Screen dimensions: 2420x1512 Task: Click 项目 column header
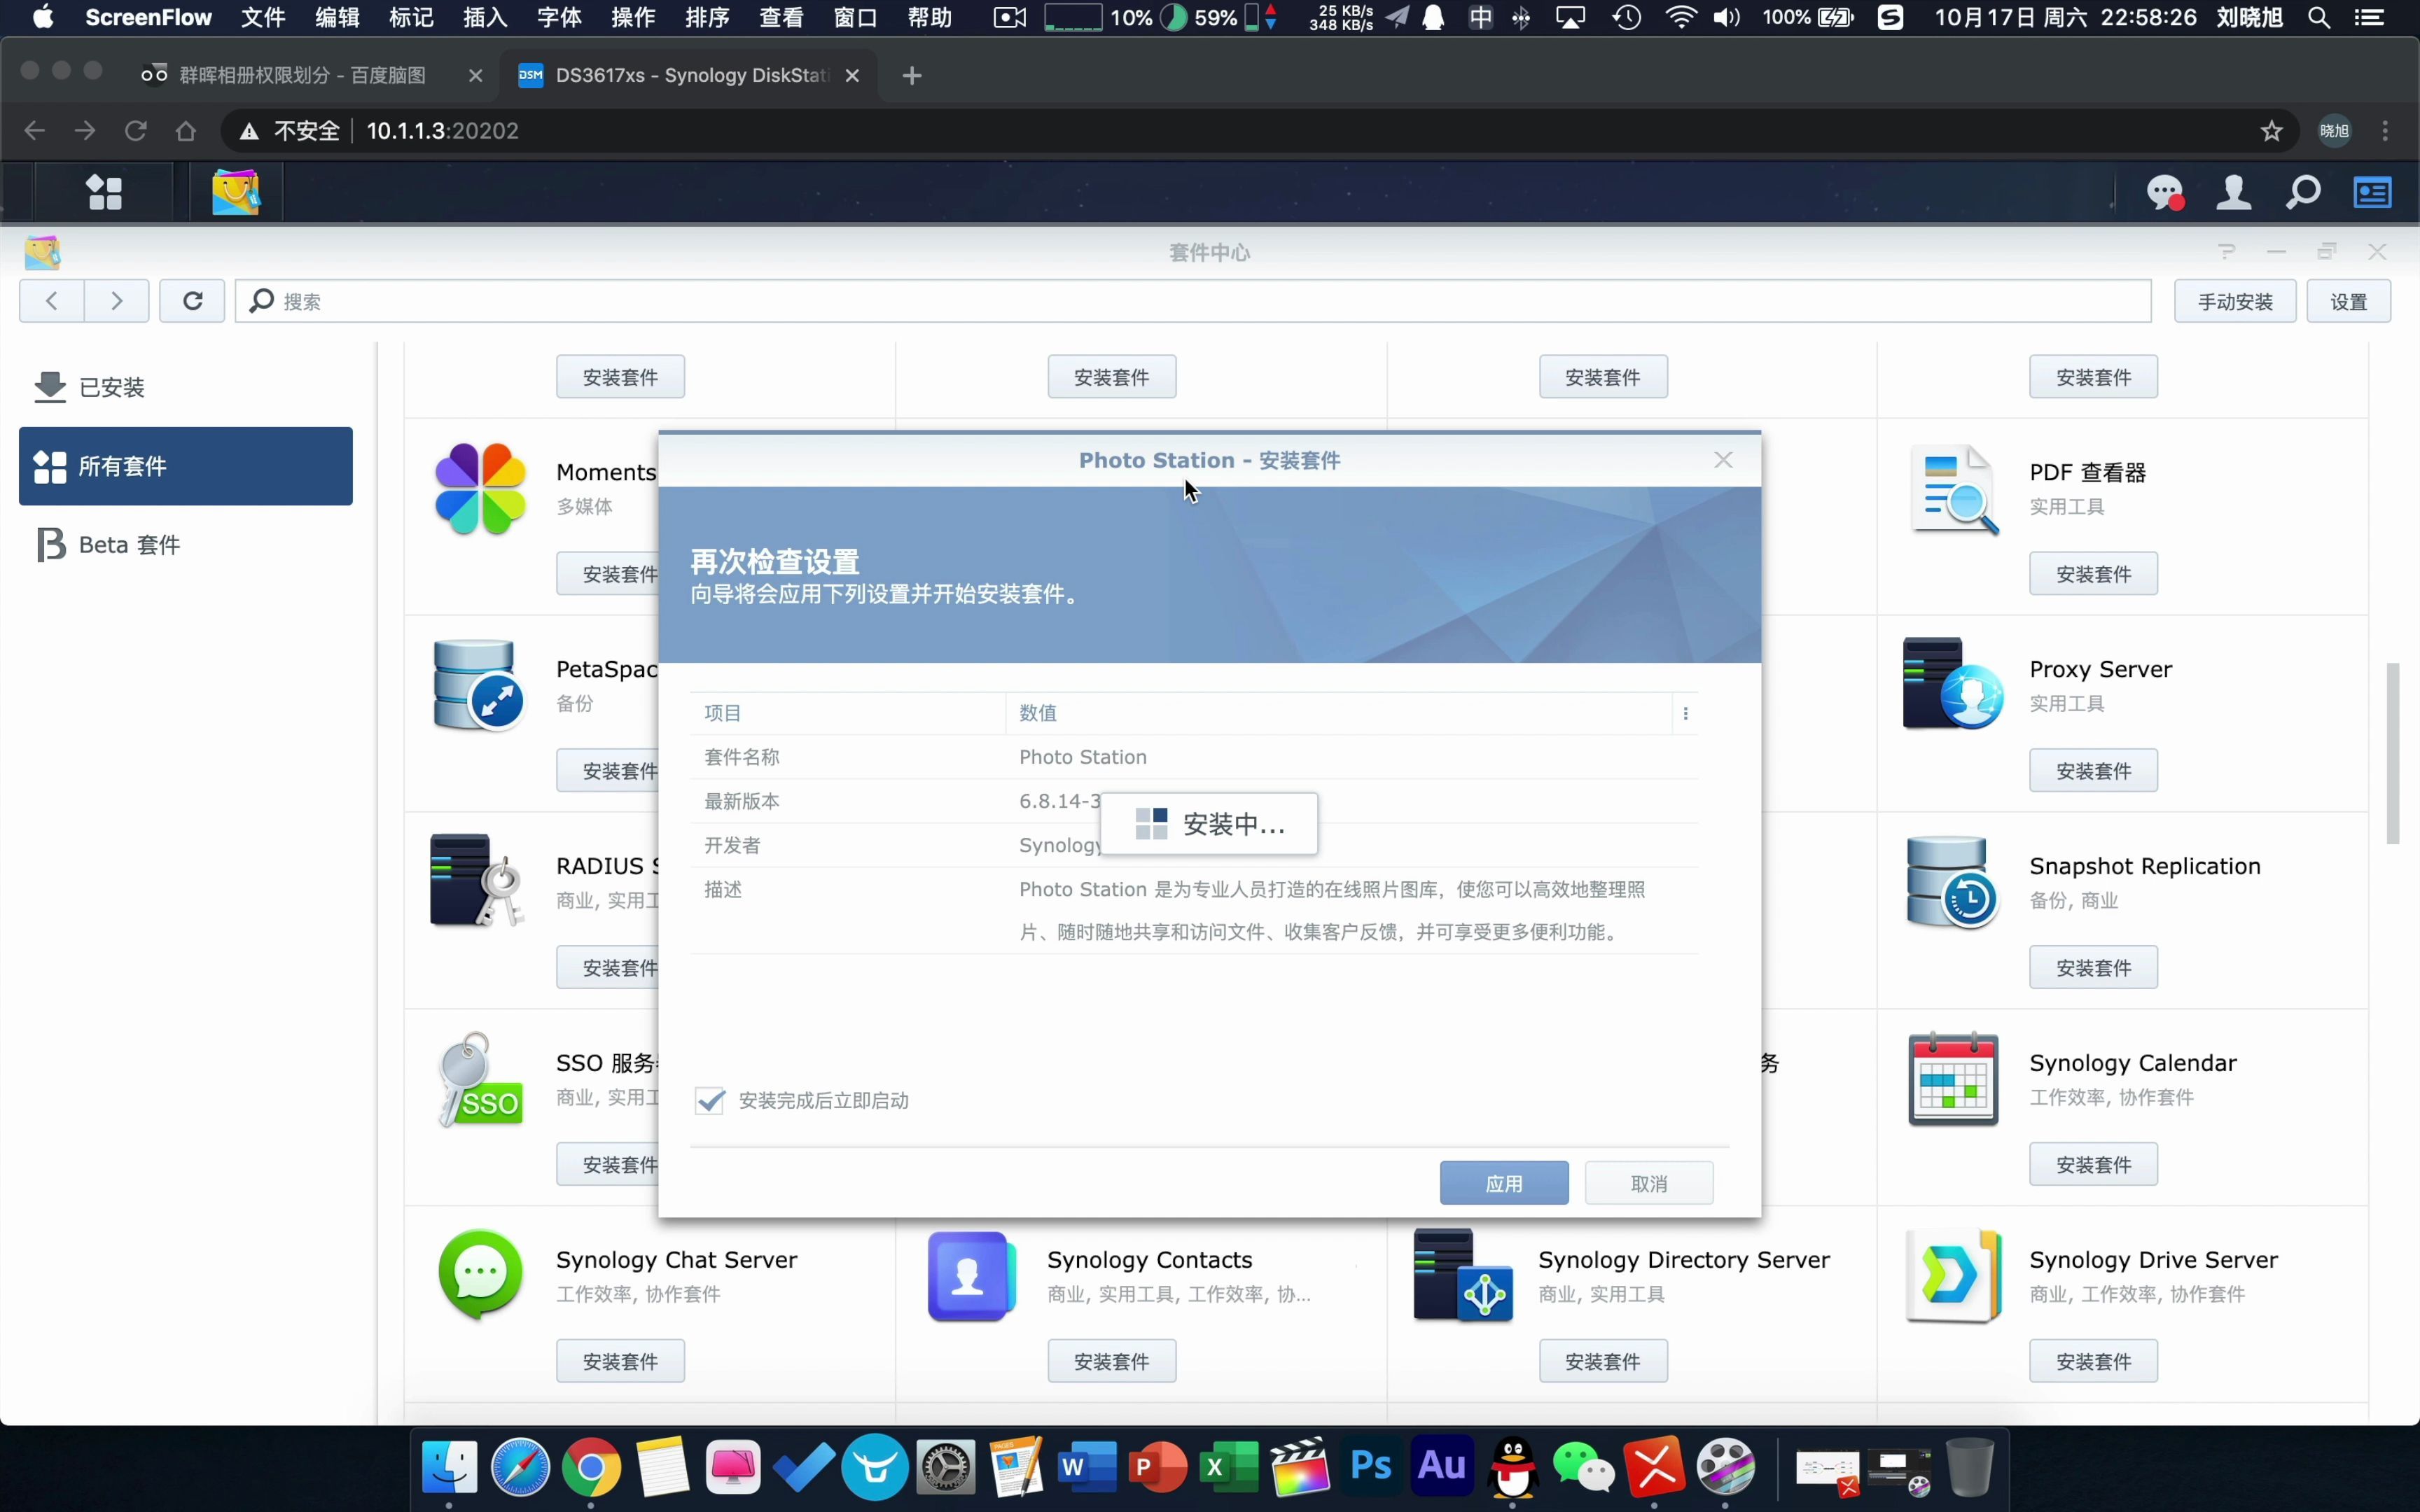pos(848,713)
